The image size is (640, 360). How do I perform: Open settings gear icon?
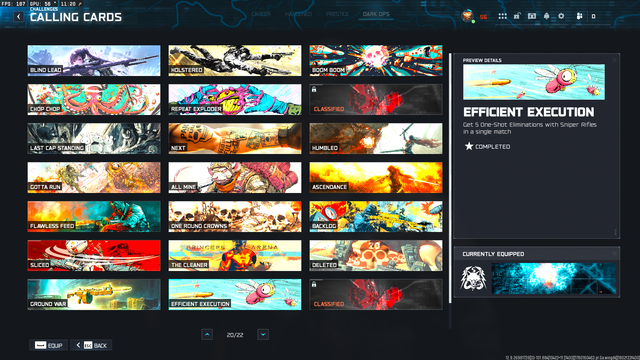click(x=561, y=16)
